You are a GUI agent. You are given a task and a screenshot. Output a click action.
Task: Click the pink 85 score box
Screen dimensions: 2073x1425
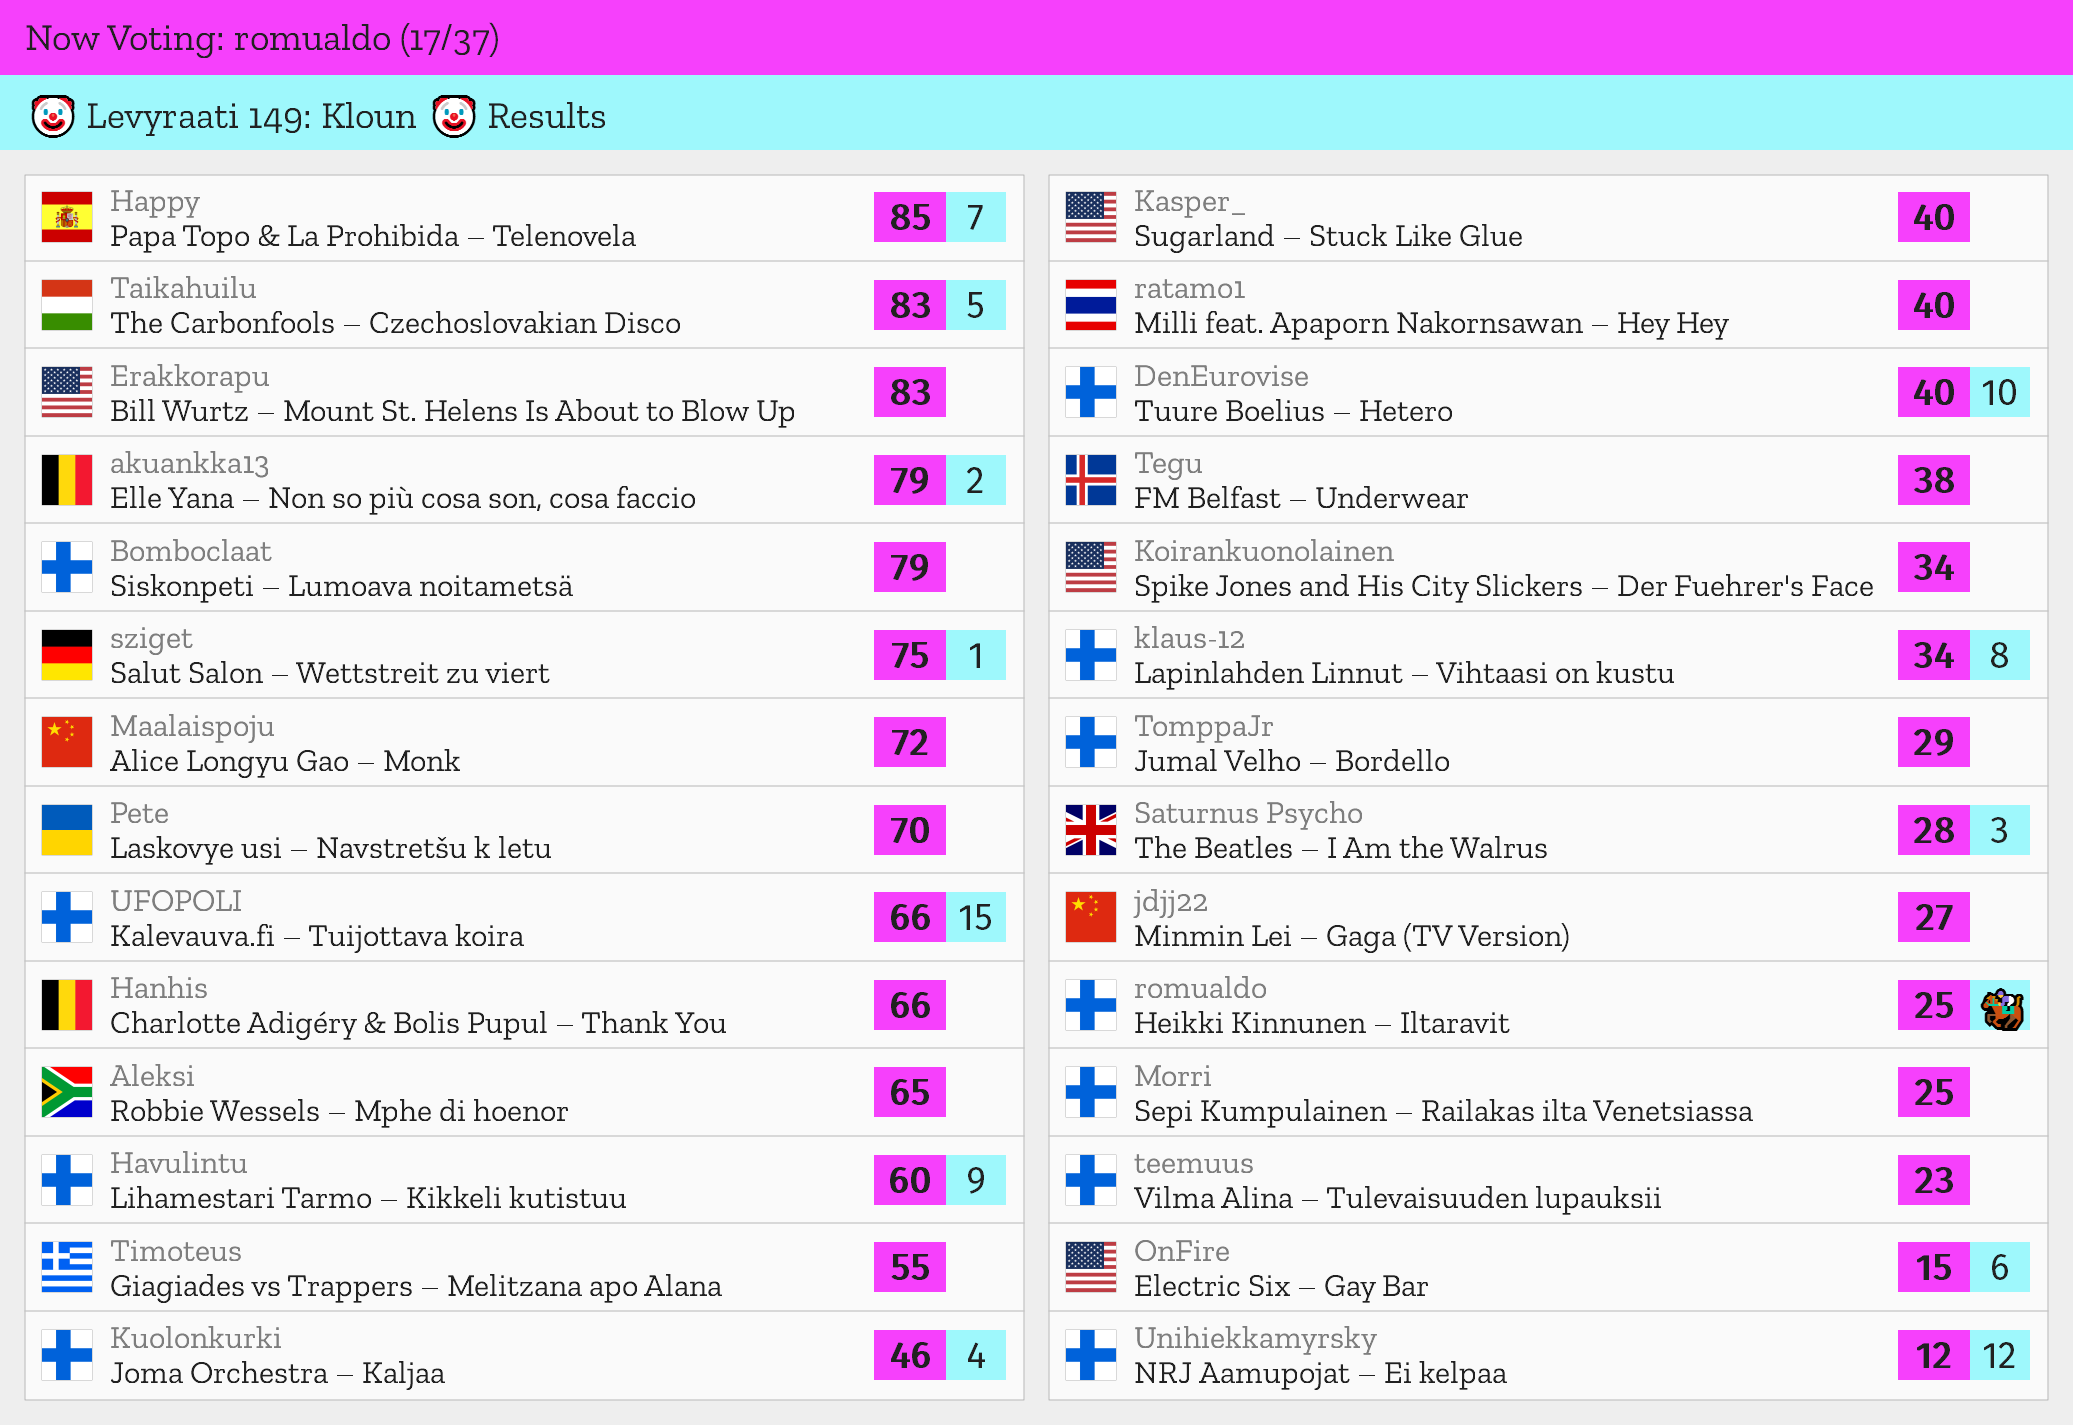pyautogui.click(x=909, y=218)
